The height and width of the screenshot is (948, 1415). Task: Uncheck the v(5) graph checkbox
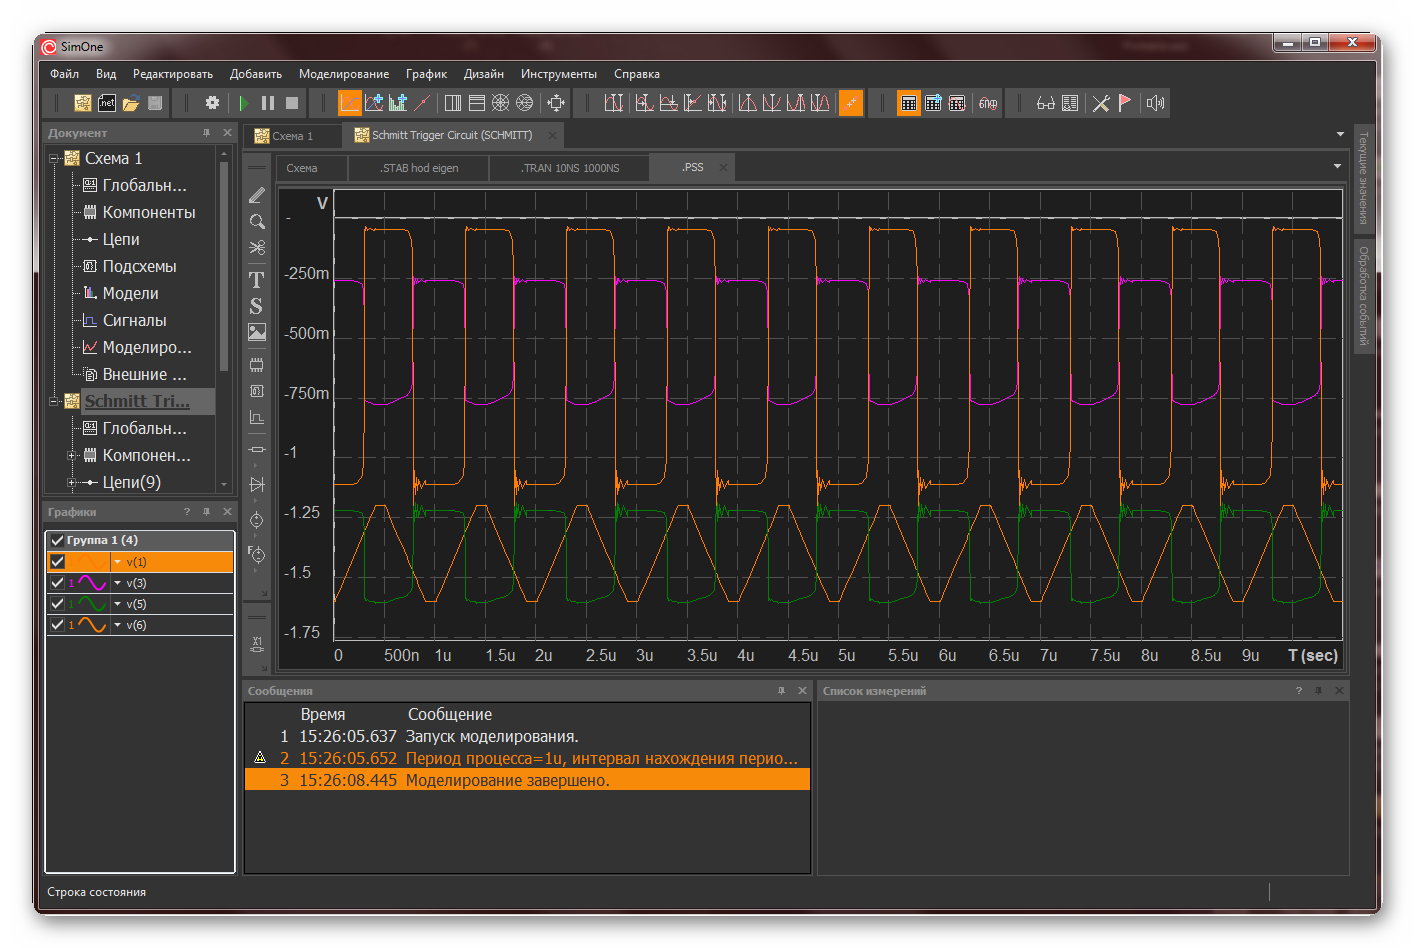(x=57, y=604)
